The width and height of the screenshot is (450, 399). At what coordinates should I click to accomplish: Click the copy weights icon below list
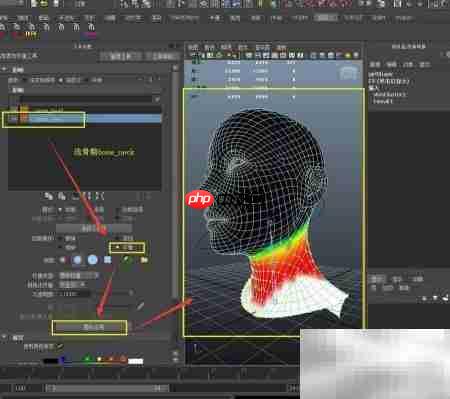(49, 196)
